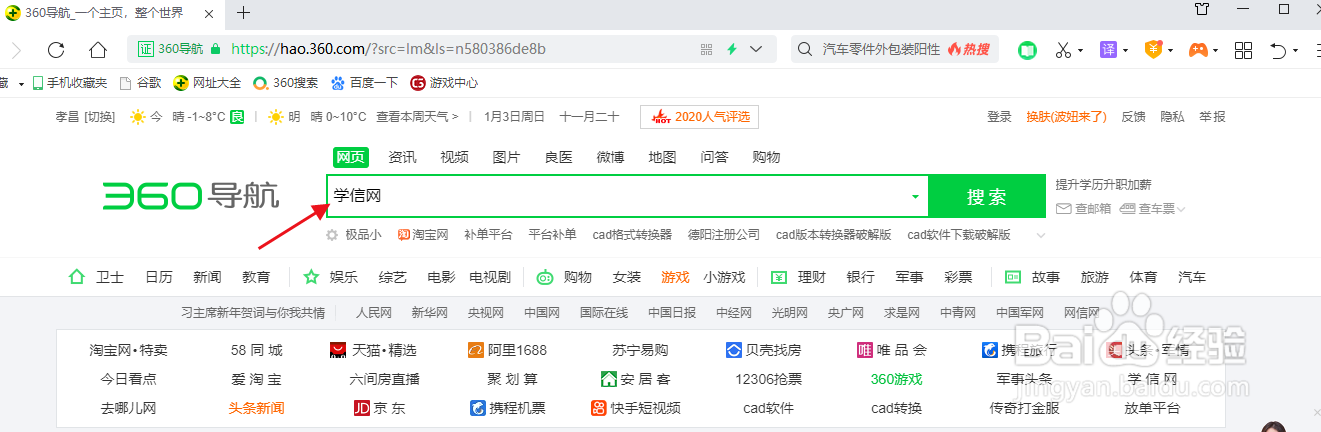Image resolution: width=1321 pixels, height=432 pixels.
Task: Click inside the browser hot-search box
Action: tap(895, 49)
